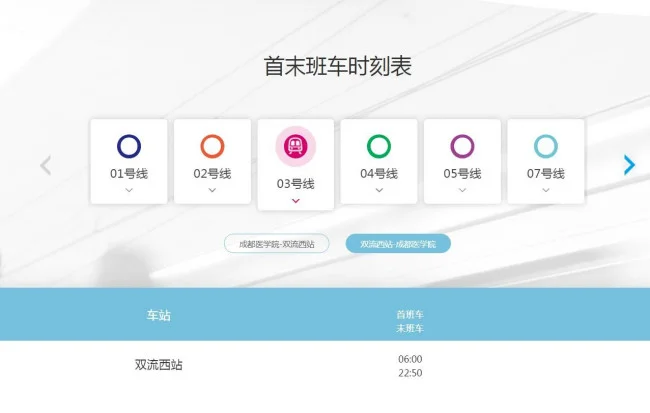Image resolution: width=650 pixels, height=413 pixels.
Task: Click the 车站 column header
Action: (158, 315)
